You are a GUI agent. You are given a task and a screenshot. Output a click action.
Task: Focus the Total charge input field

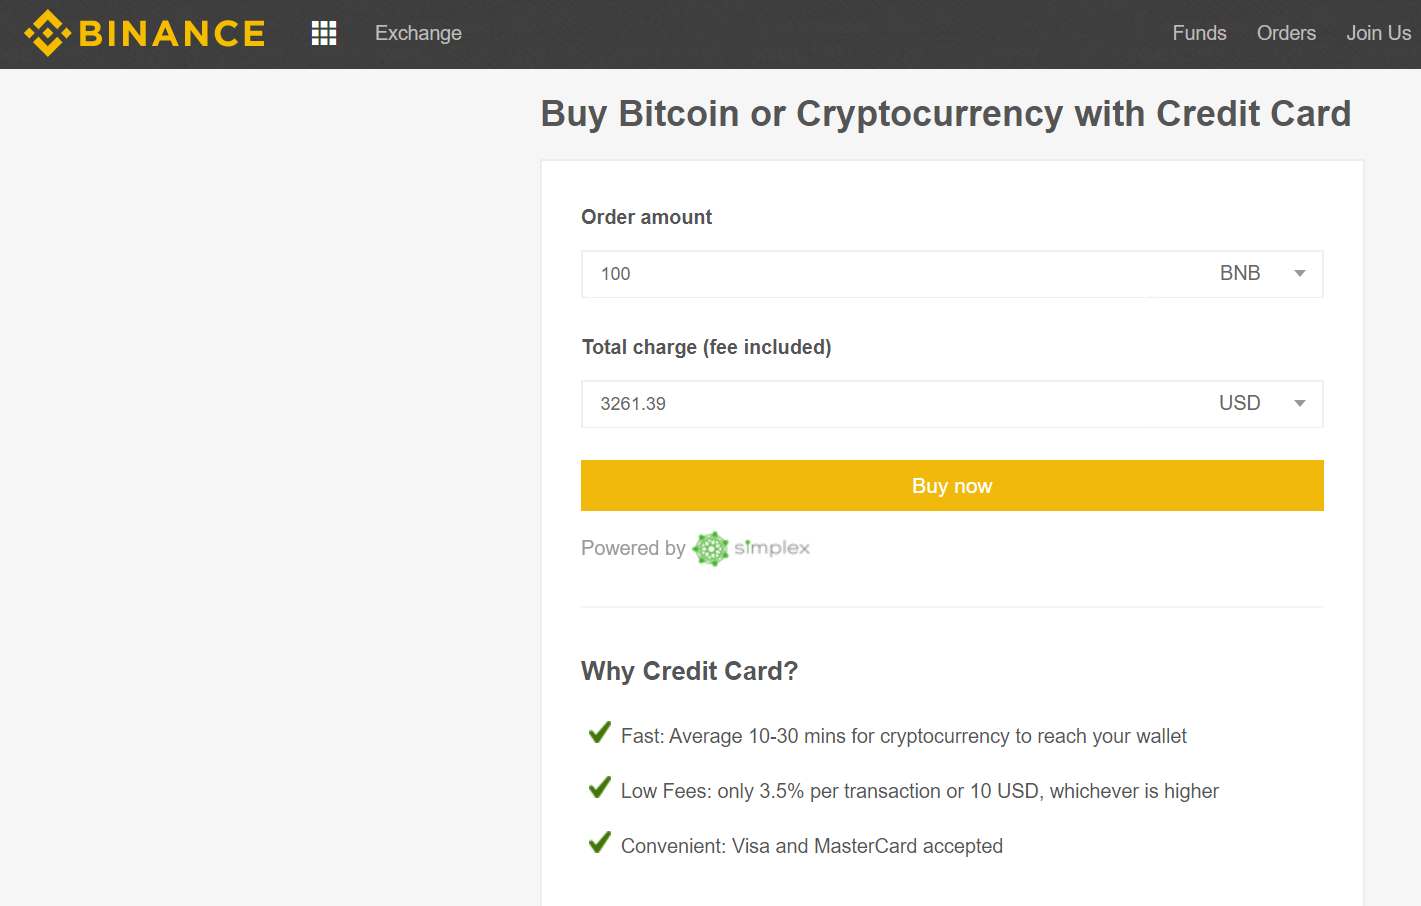(866, 404)
